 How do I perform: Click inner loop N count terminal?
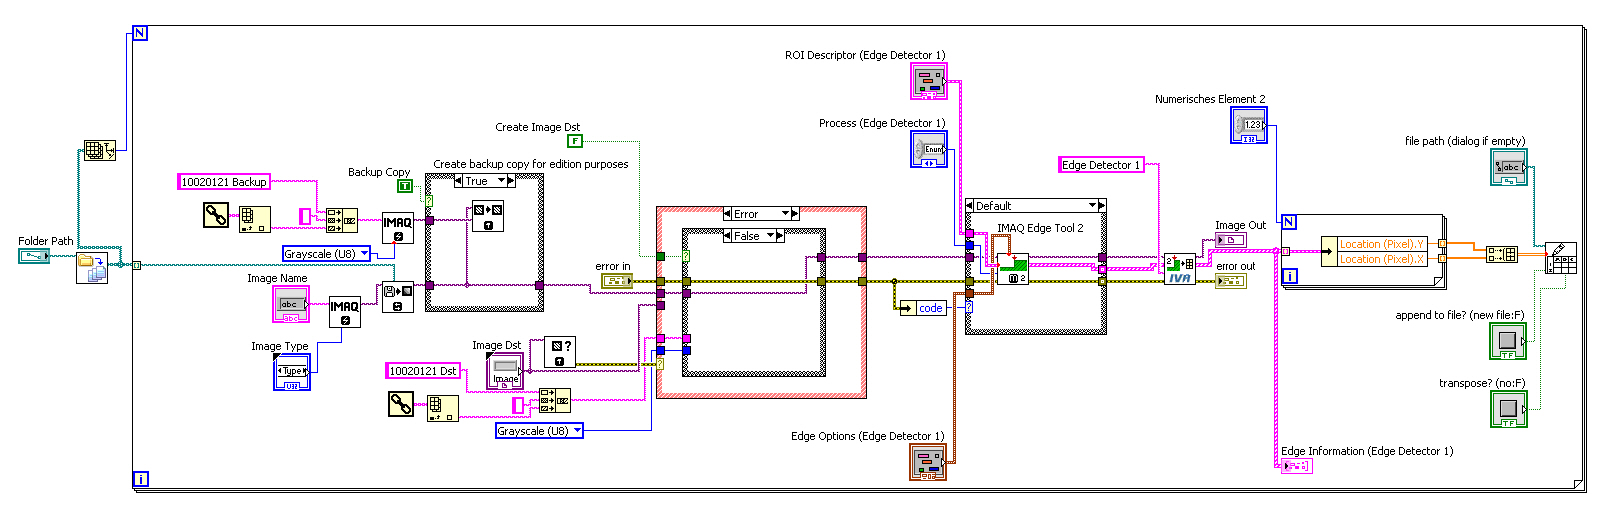(x=1289, y=222)
